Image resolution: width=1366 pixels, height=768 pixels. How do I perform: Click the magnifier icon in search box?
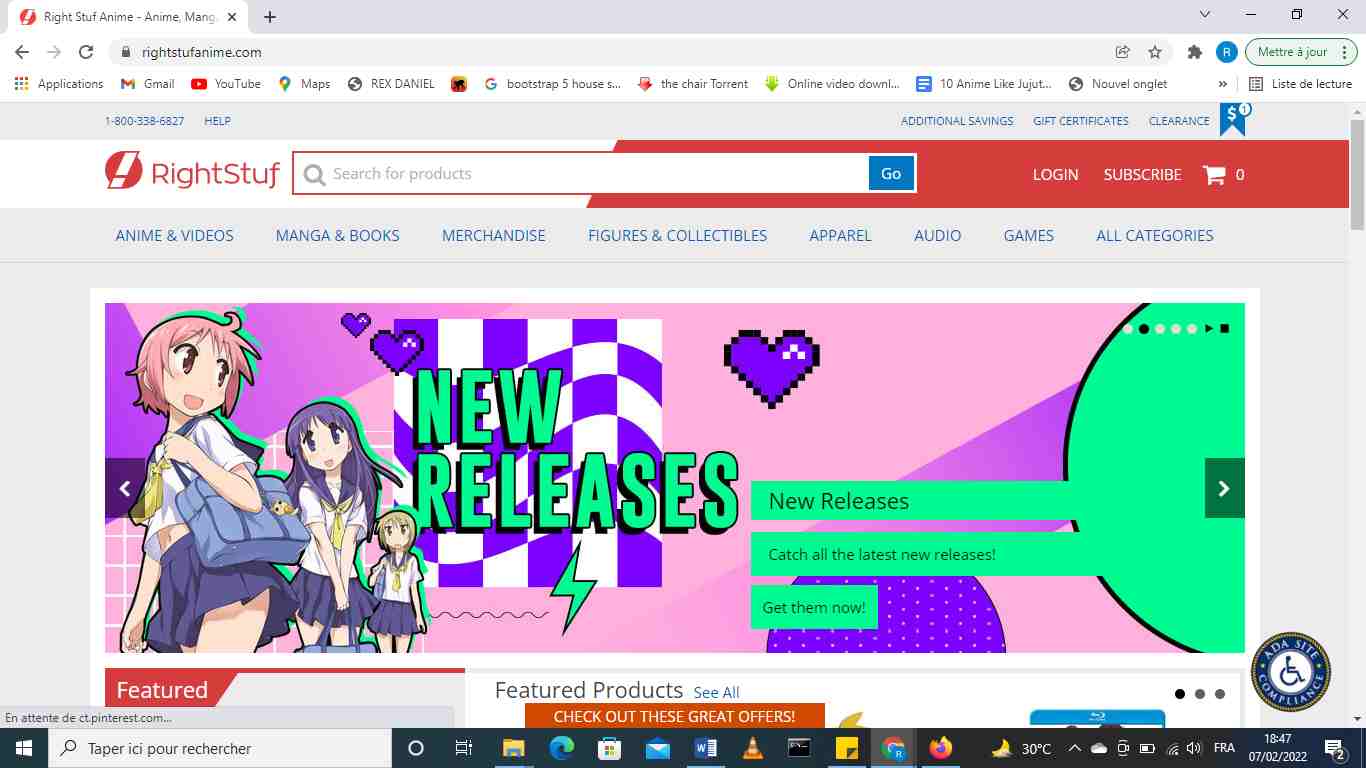click(314, 175)
